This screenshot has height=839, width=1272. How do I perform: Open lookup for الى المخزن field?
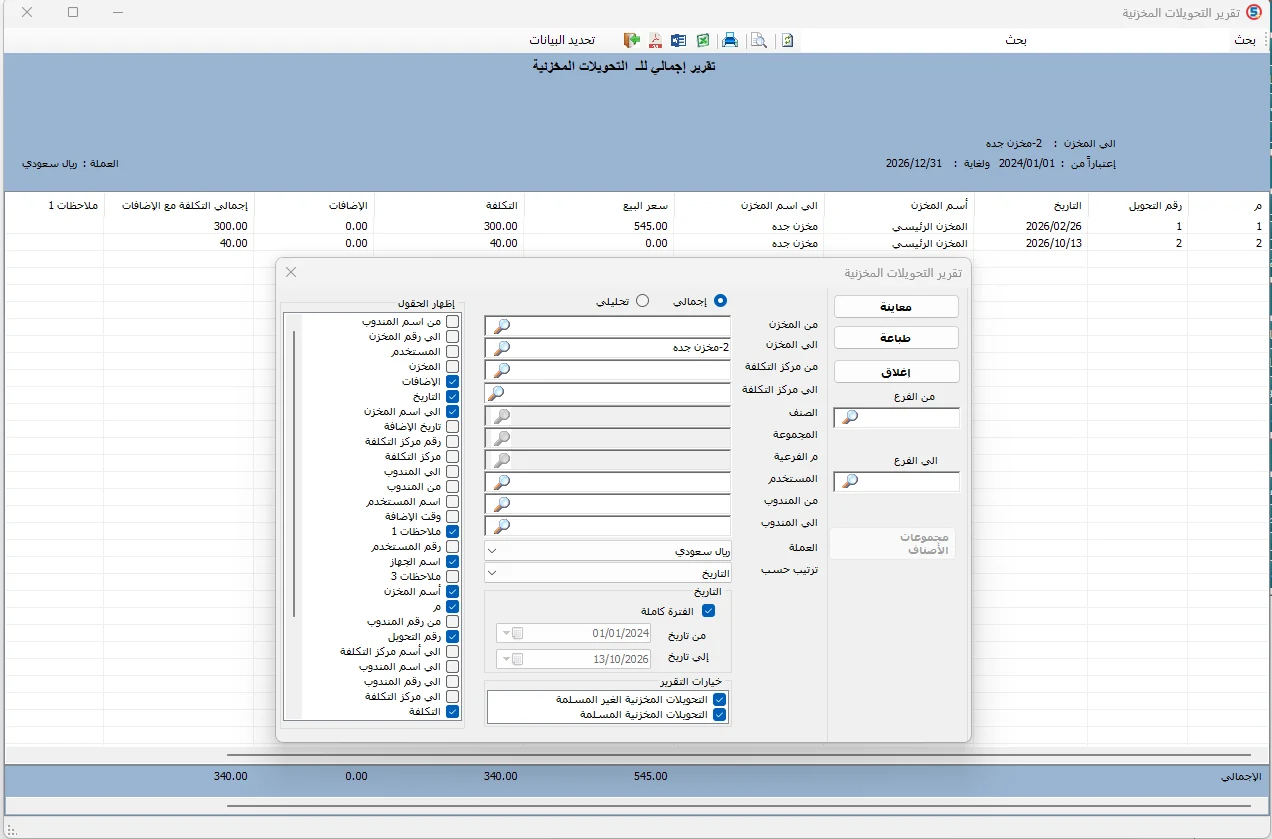[x=502, y=348]
